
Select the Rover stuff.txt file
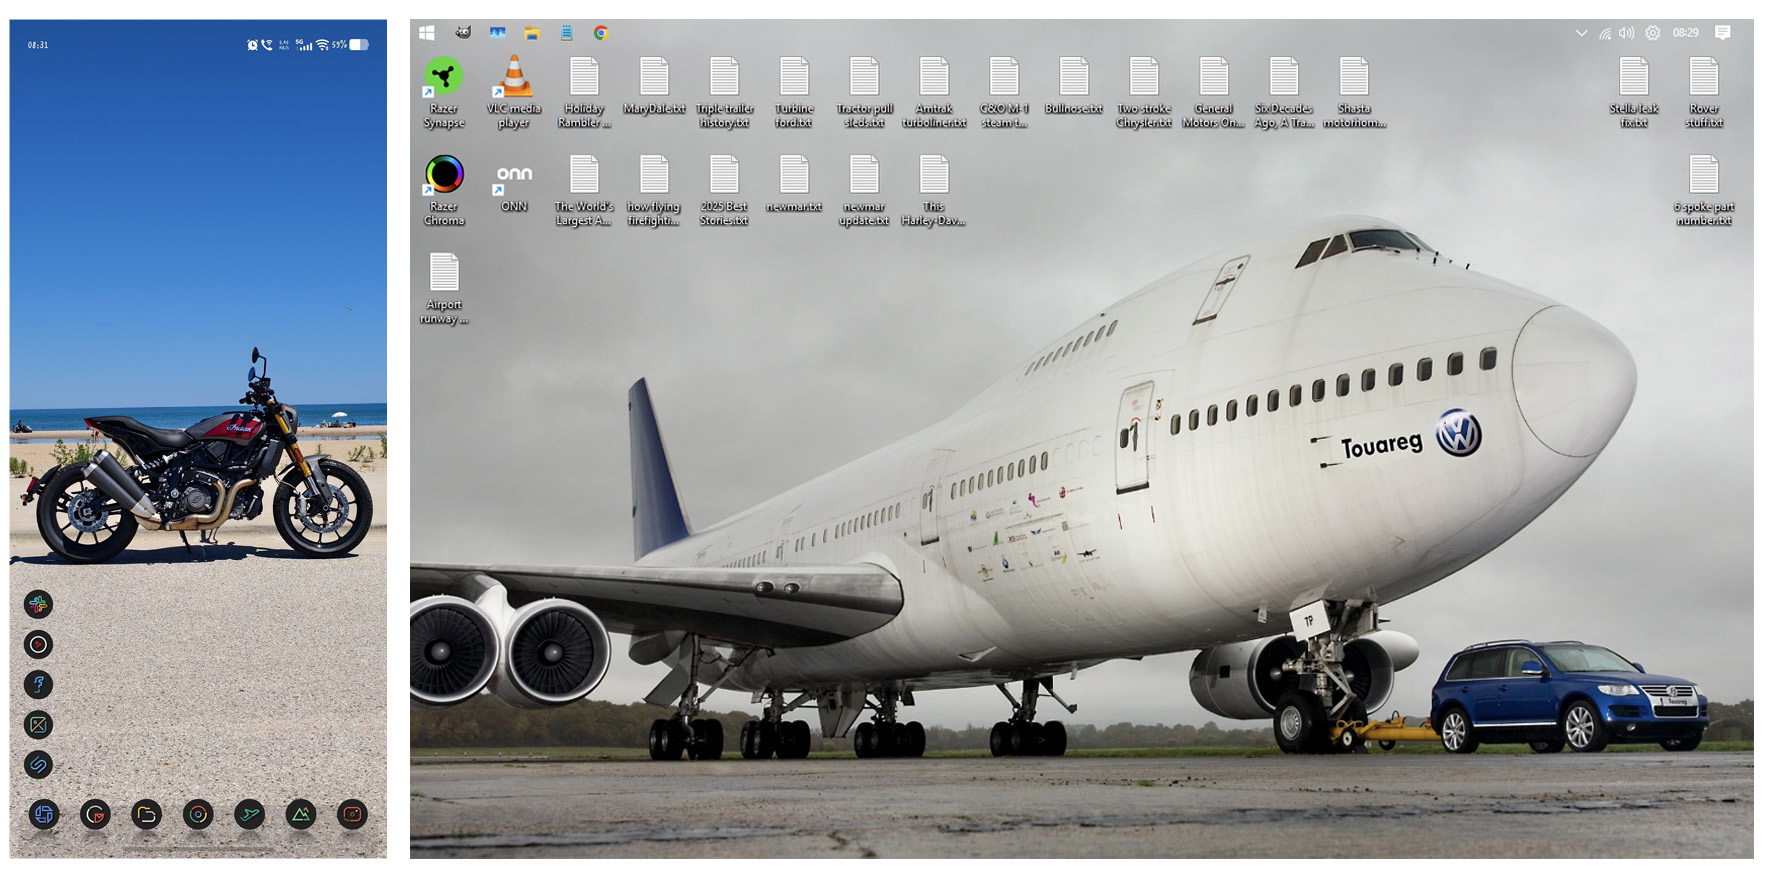(x=1704, y=93)
